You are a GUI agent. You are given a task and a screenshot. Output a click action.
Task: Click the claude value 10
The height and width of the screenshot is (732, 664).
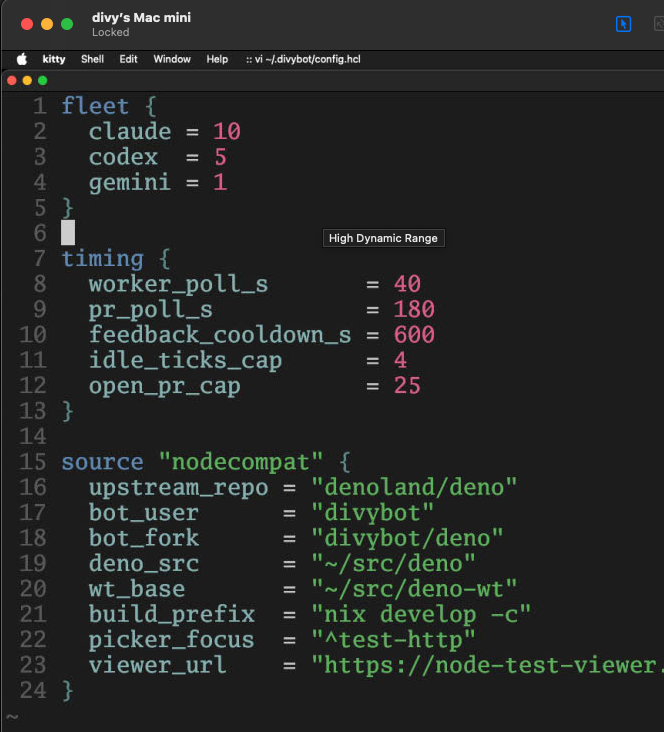[227, 132]
